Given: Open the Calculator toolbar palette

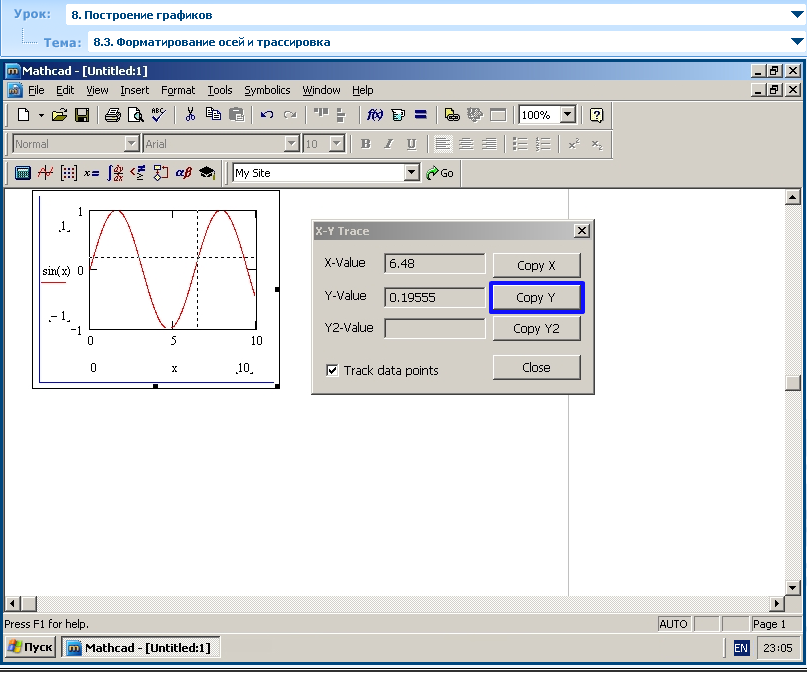Looking at the screenshot, I should [x=22, y=173].
